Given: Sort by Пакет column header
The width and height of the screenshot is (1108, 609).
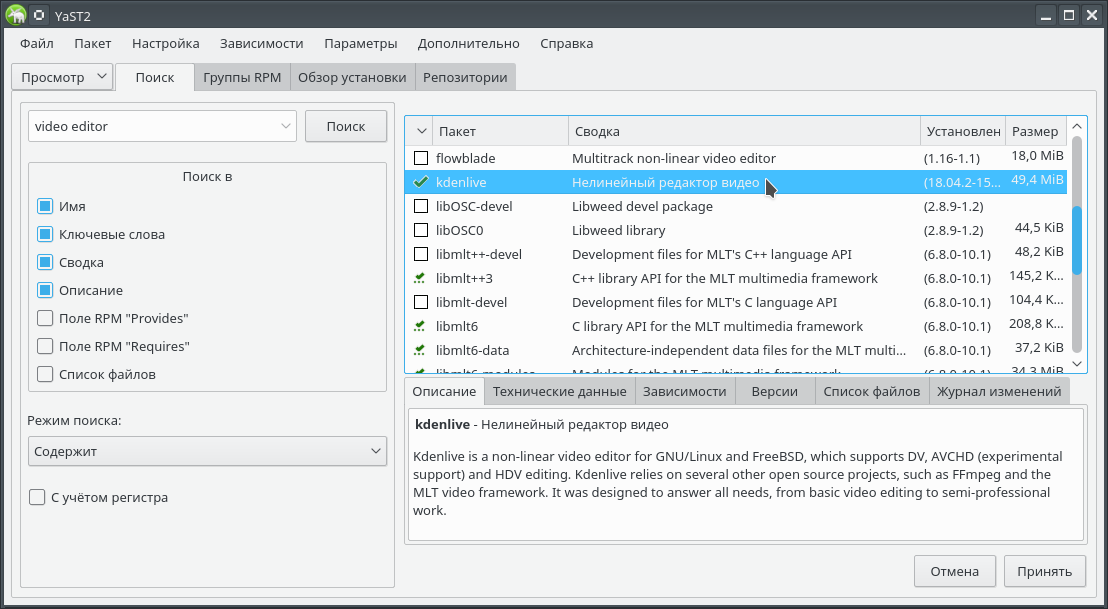Looking at the screenshot, I should click(500, 131).
